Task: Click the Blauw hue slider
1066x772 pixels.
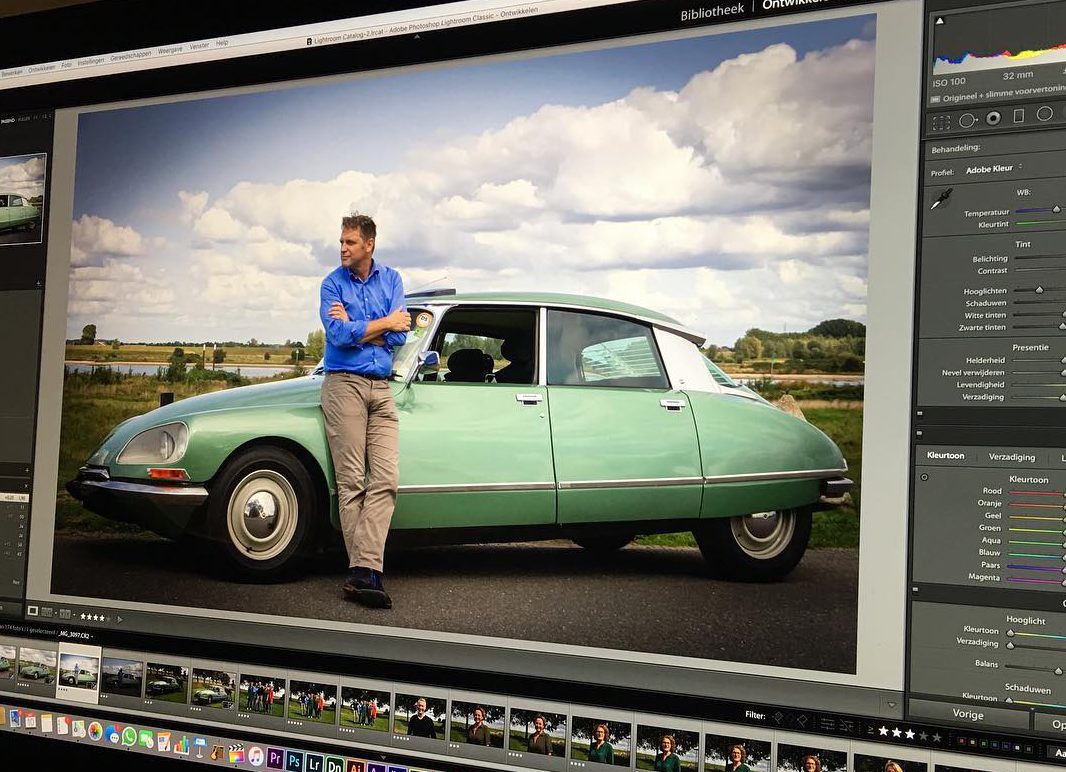Action: point(1036,554)
